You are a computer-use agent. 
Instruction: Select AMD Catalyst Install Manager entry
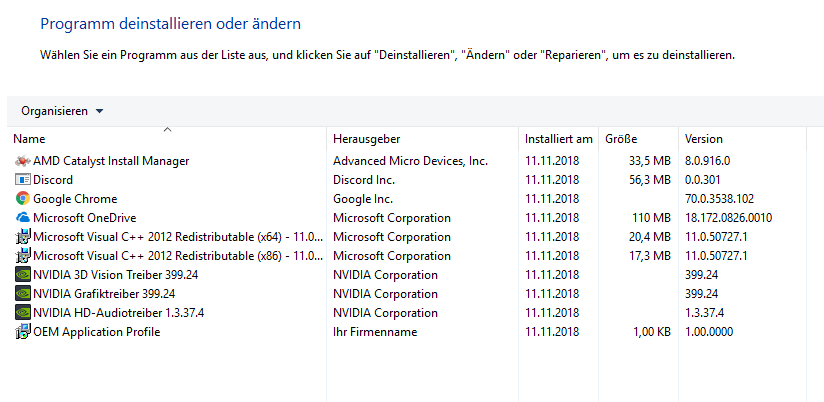[111, 161]
